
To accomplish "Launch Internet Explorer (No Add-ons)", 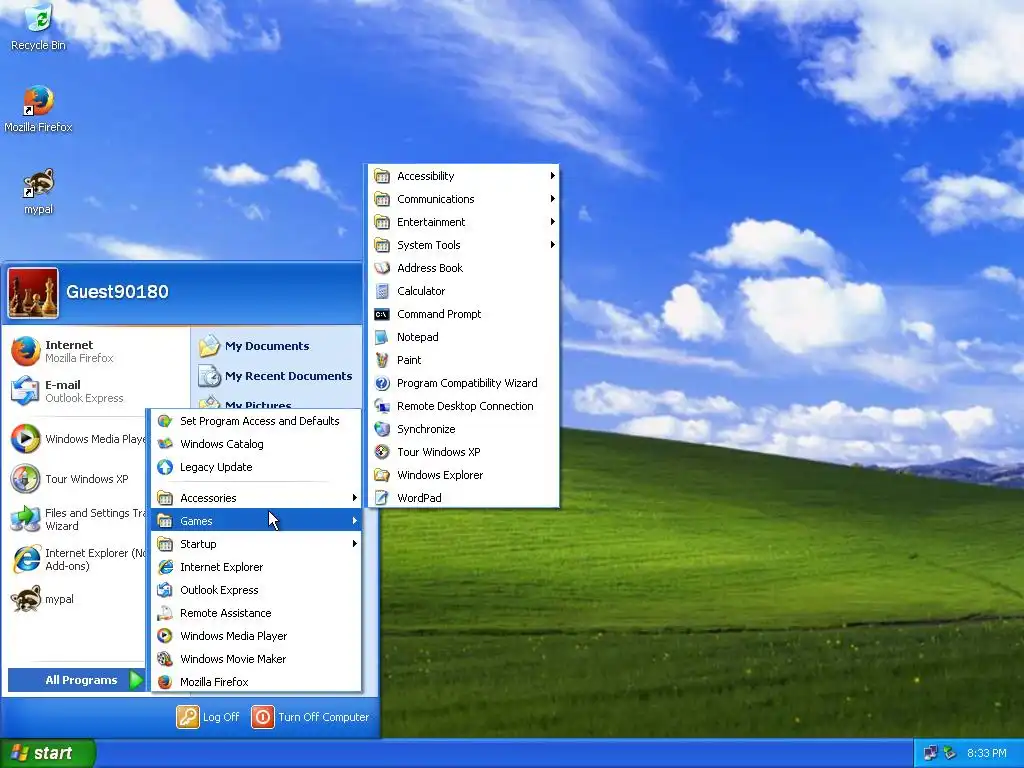I will [77, 559].
